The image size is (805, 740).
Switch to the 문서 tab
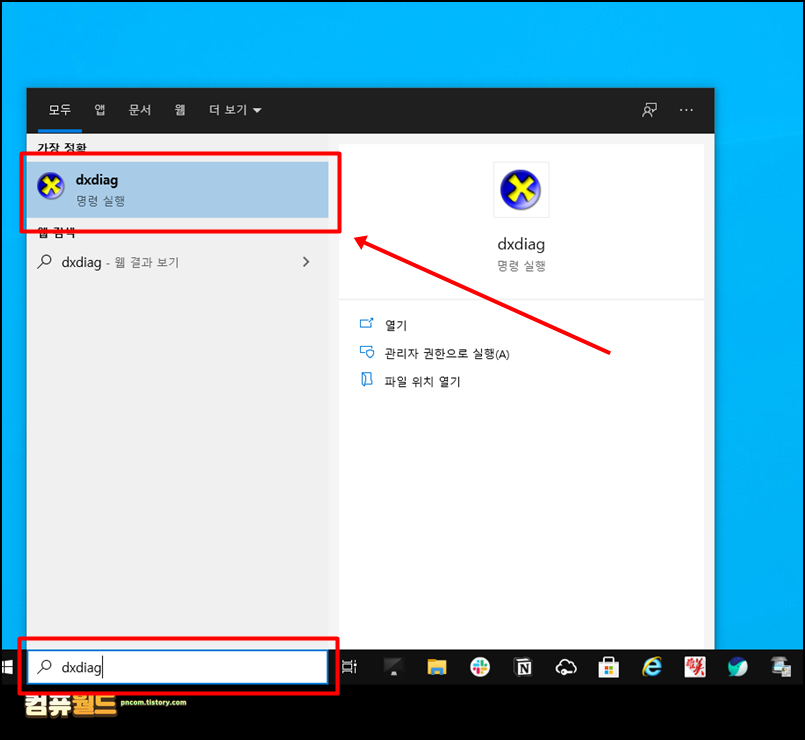coord(140,109)
